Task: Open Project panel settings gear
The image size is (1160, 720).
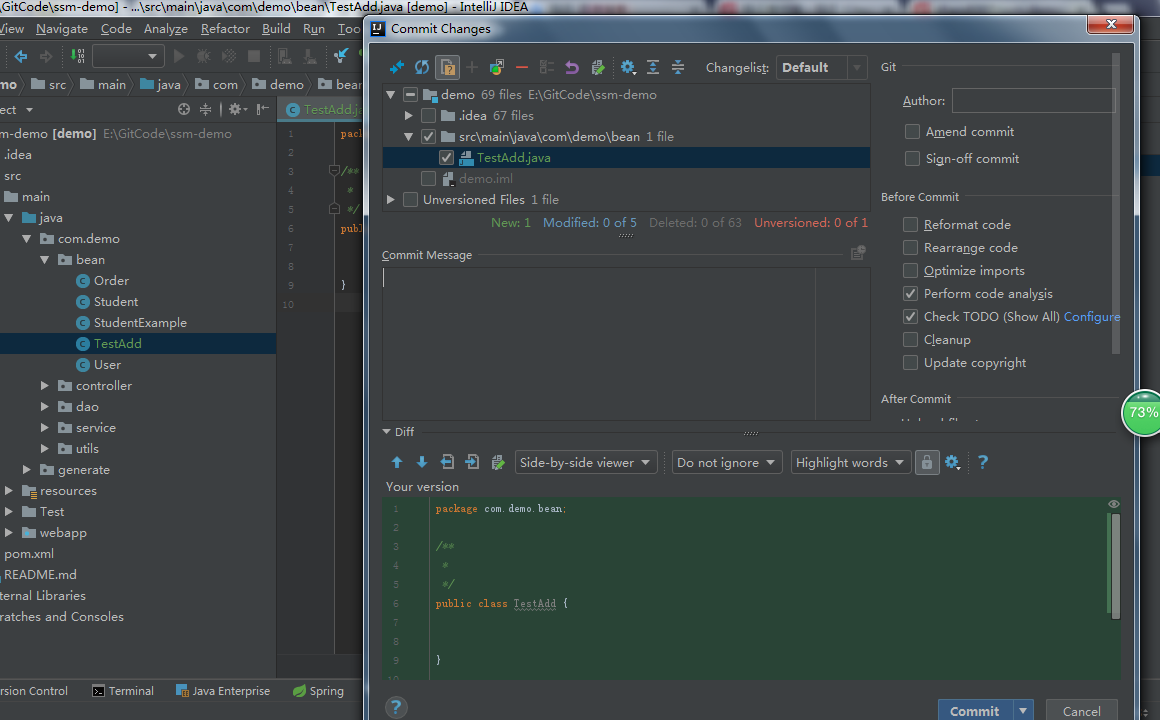Action: coord(237,110)
